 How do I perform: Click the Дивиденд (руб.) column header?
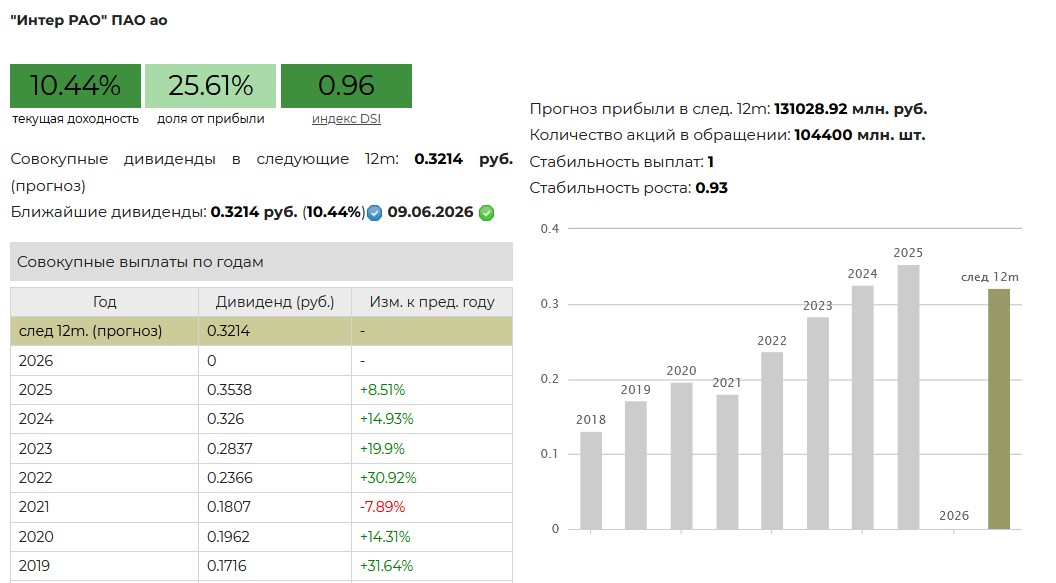click(x=275, y=302)
